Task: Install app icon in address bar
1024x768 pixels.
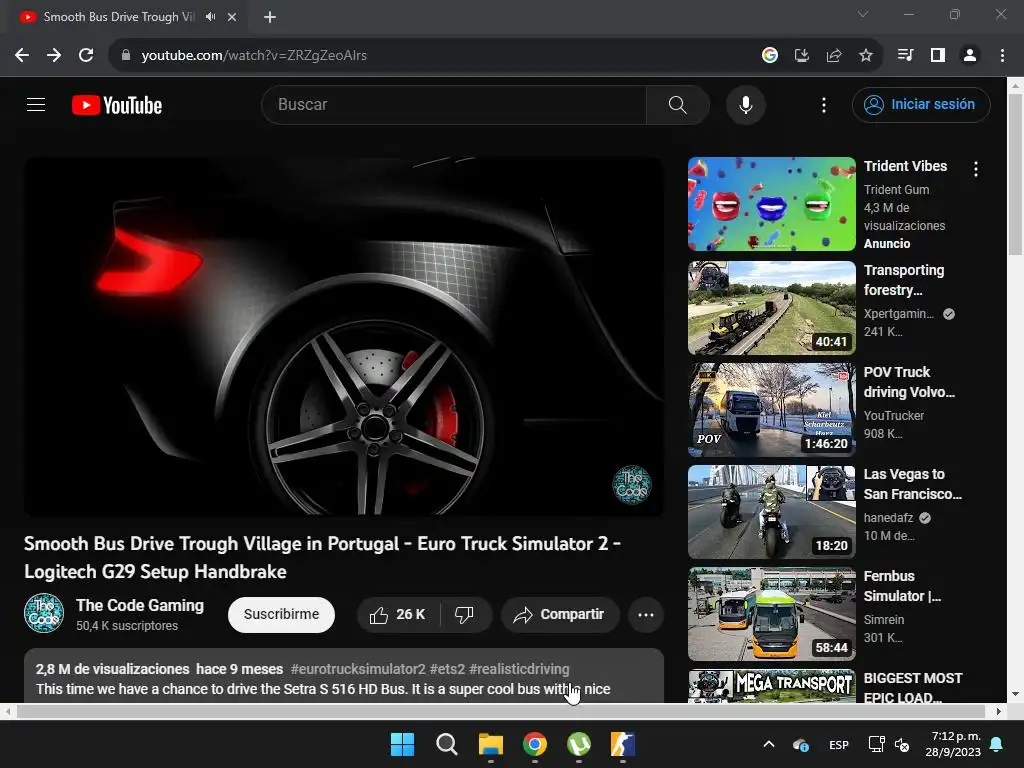Action: (x=801, y=56)
